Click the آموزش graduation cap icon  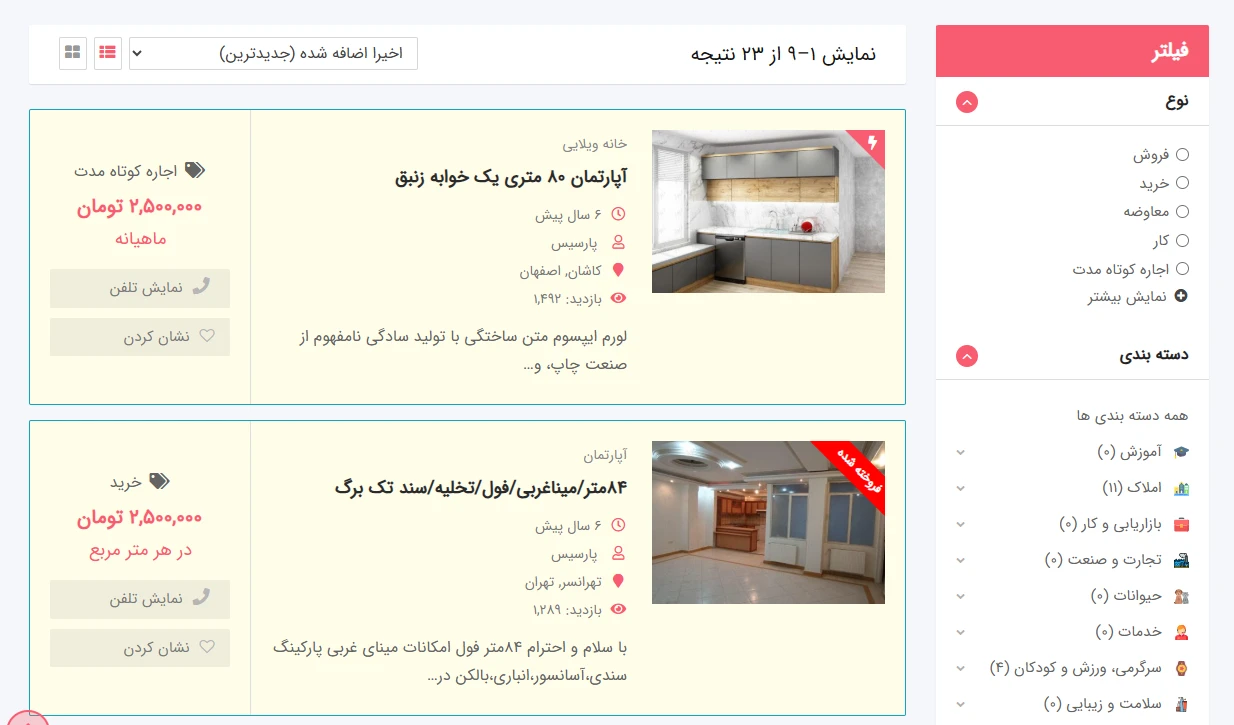(1181, 452)
